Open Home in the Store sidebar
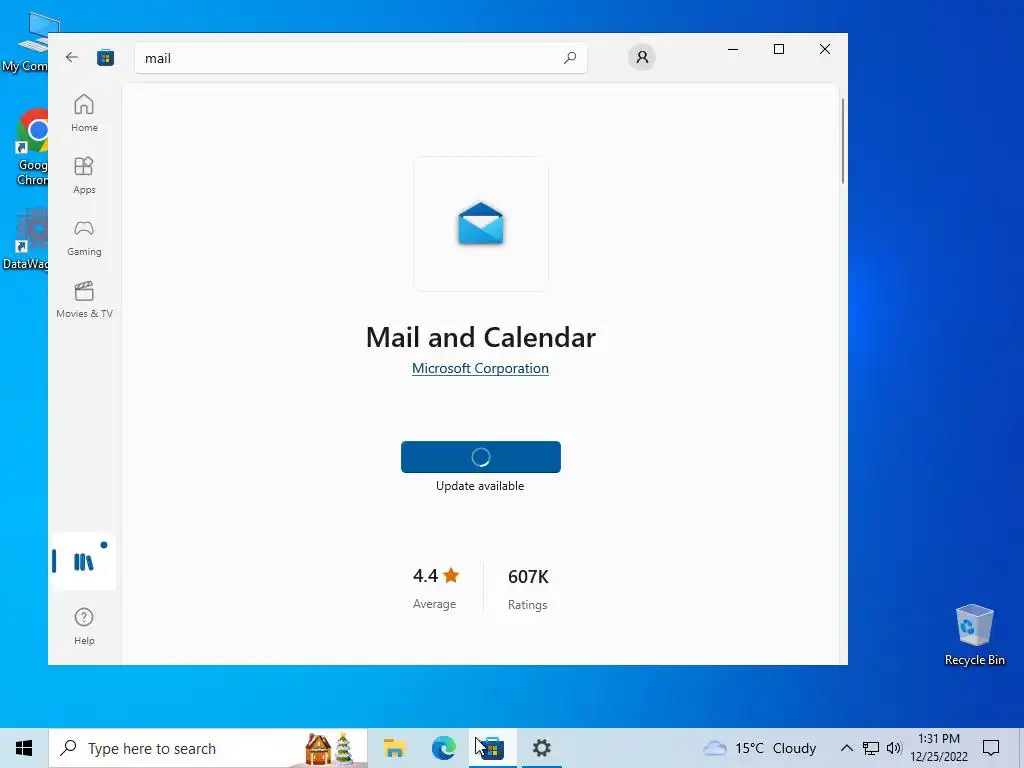This screenshot has height=768, width=1024. 84,113
